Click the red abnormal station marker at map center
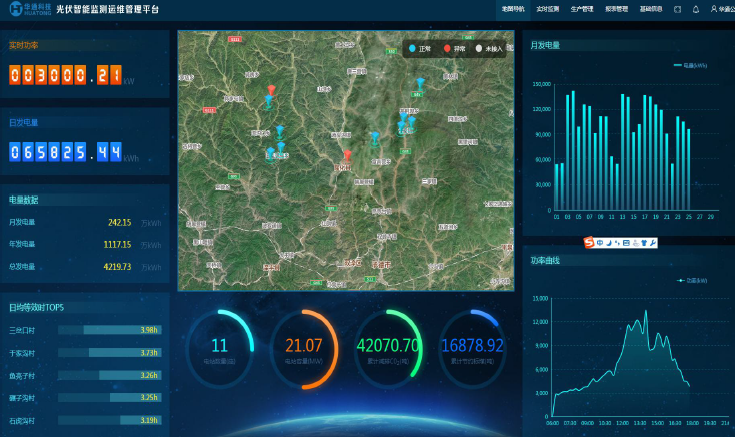 (347, 156)
